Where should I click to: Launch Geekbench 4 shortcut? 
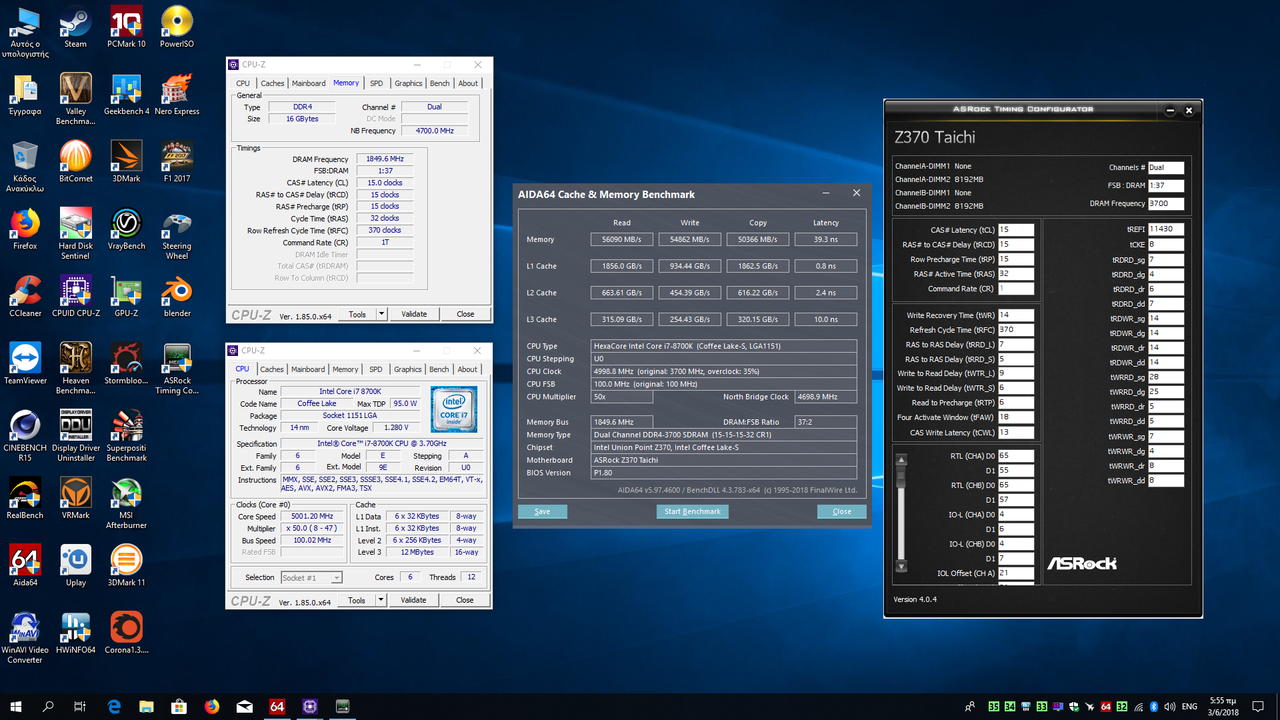(126, 95)
